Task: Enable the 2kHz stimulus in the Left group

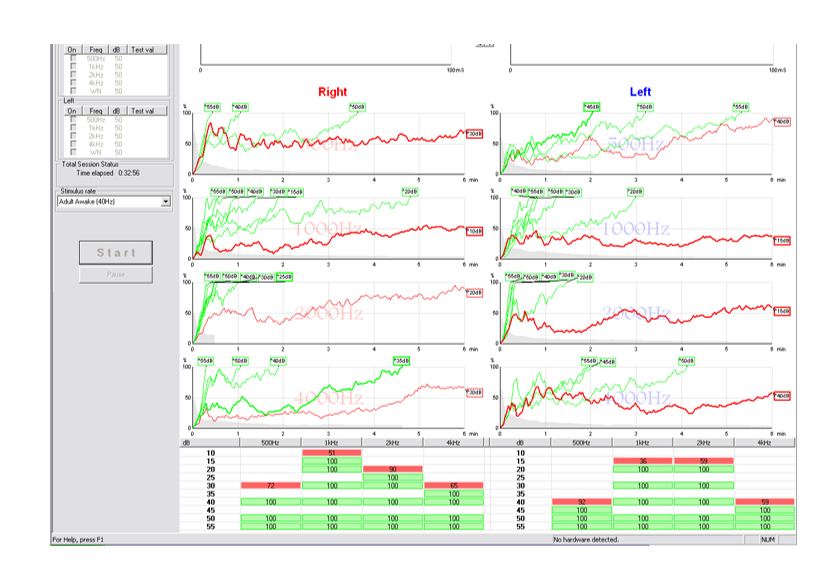Action: (73, 136)
